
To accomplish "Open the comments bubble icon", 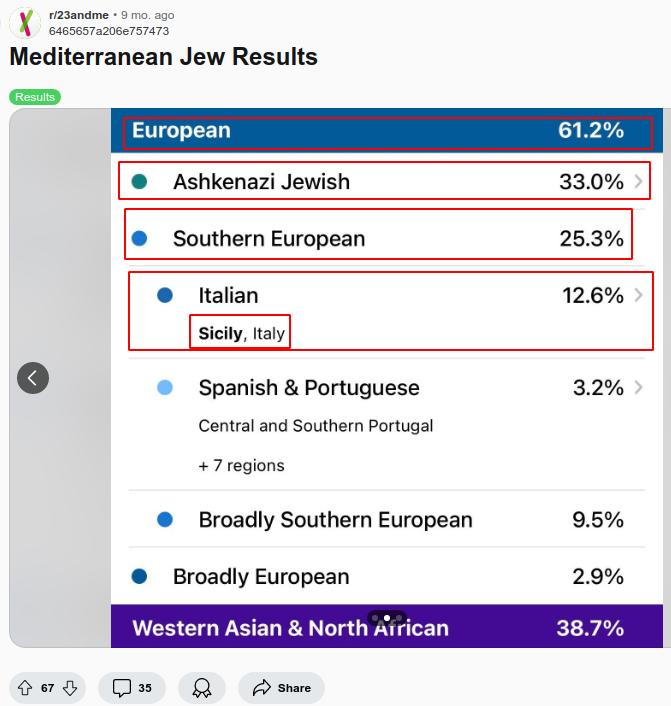I will [122, 688].
